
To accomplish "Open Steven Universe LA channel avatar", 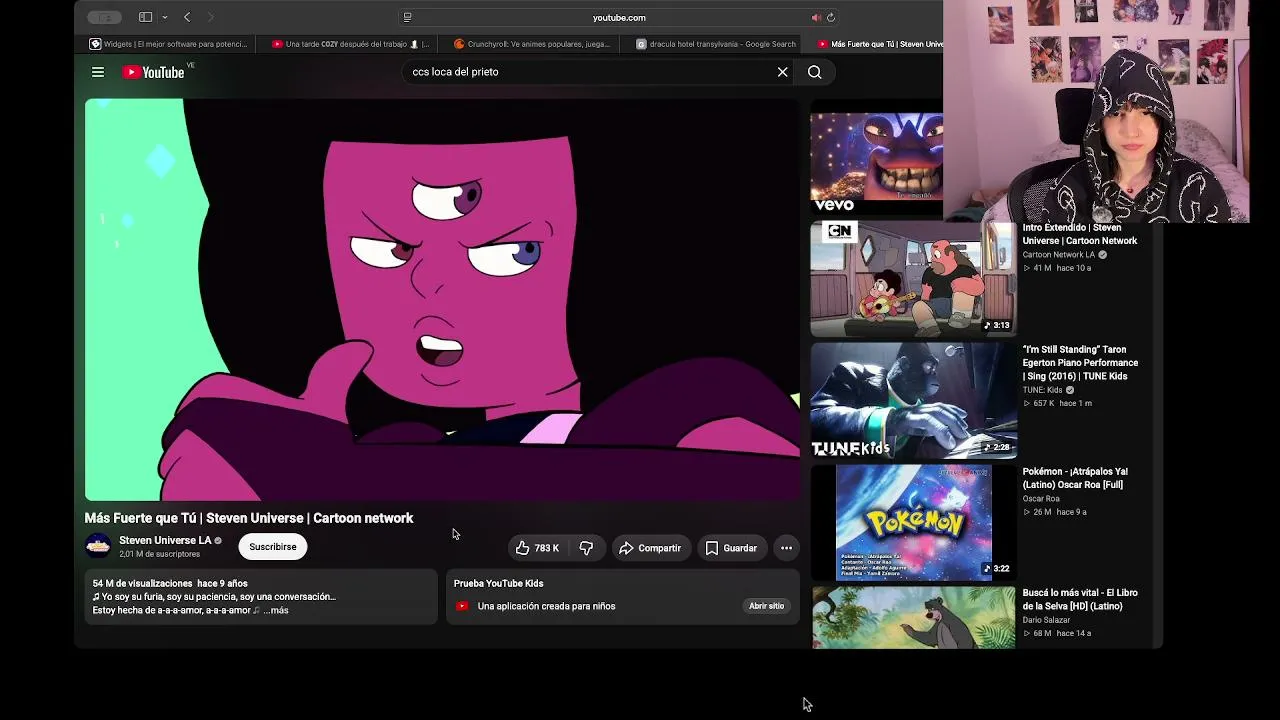I will pos(98,546).
